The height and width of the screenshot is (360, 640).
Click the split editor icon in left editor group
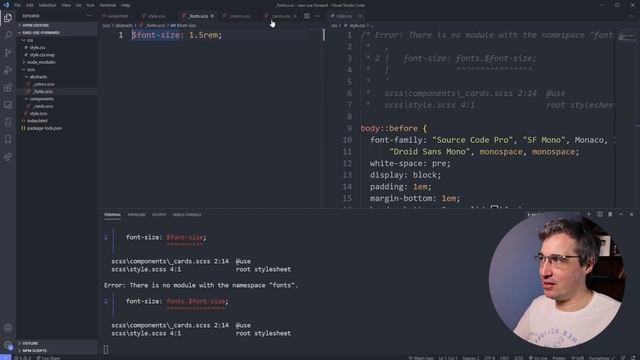[307, 16]
